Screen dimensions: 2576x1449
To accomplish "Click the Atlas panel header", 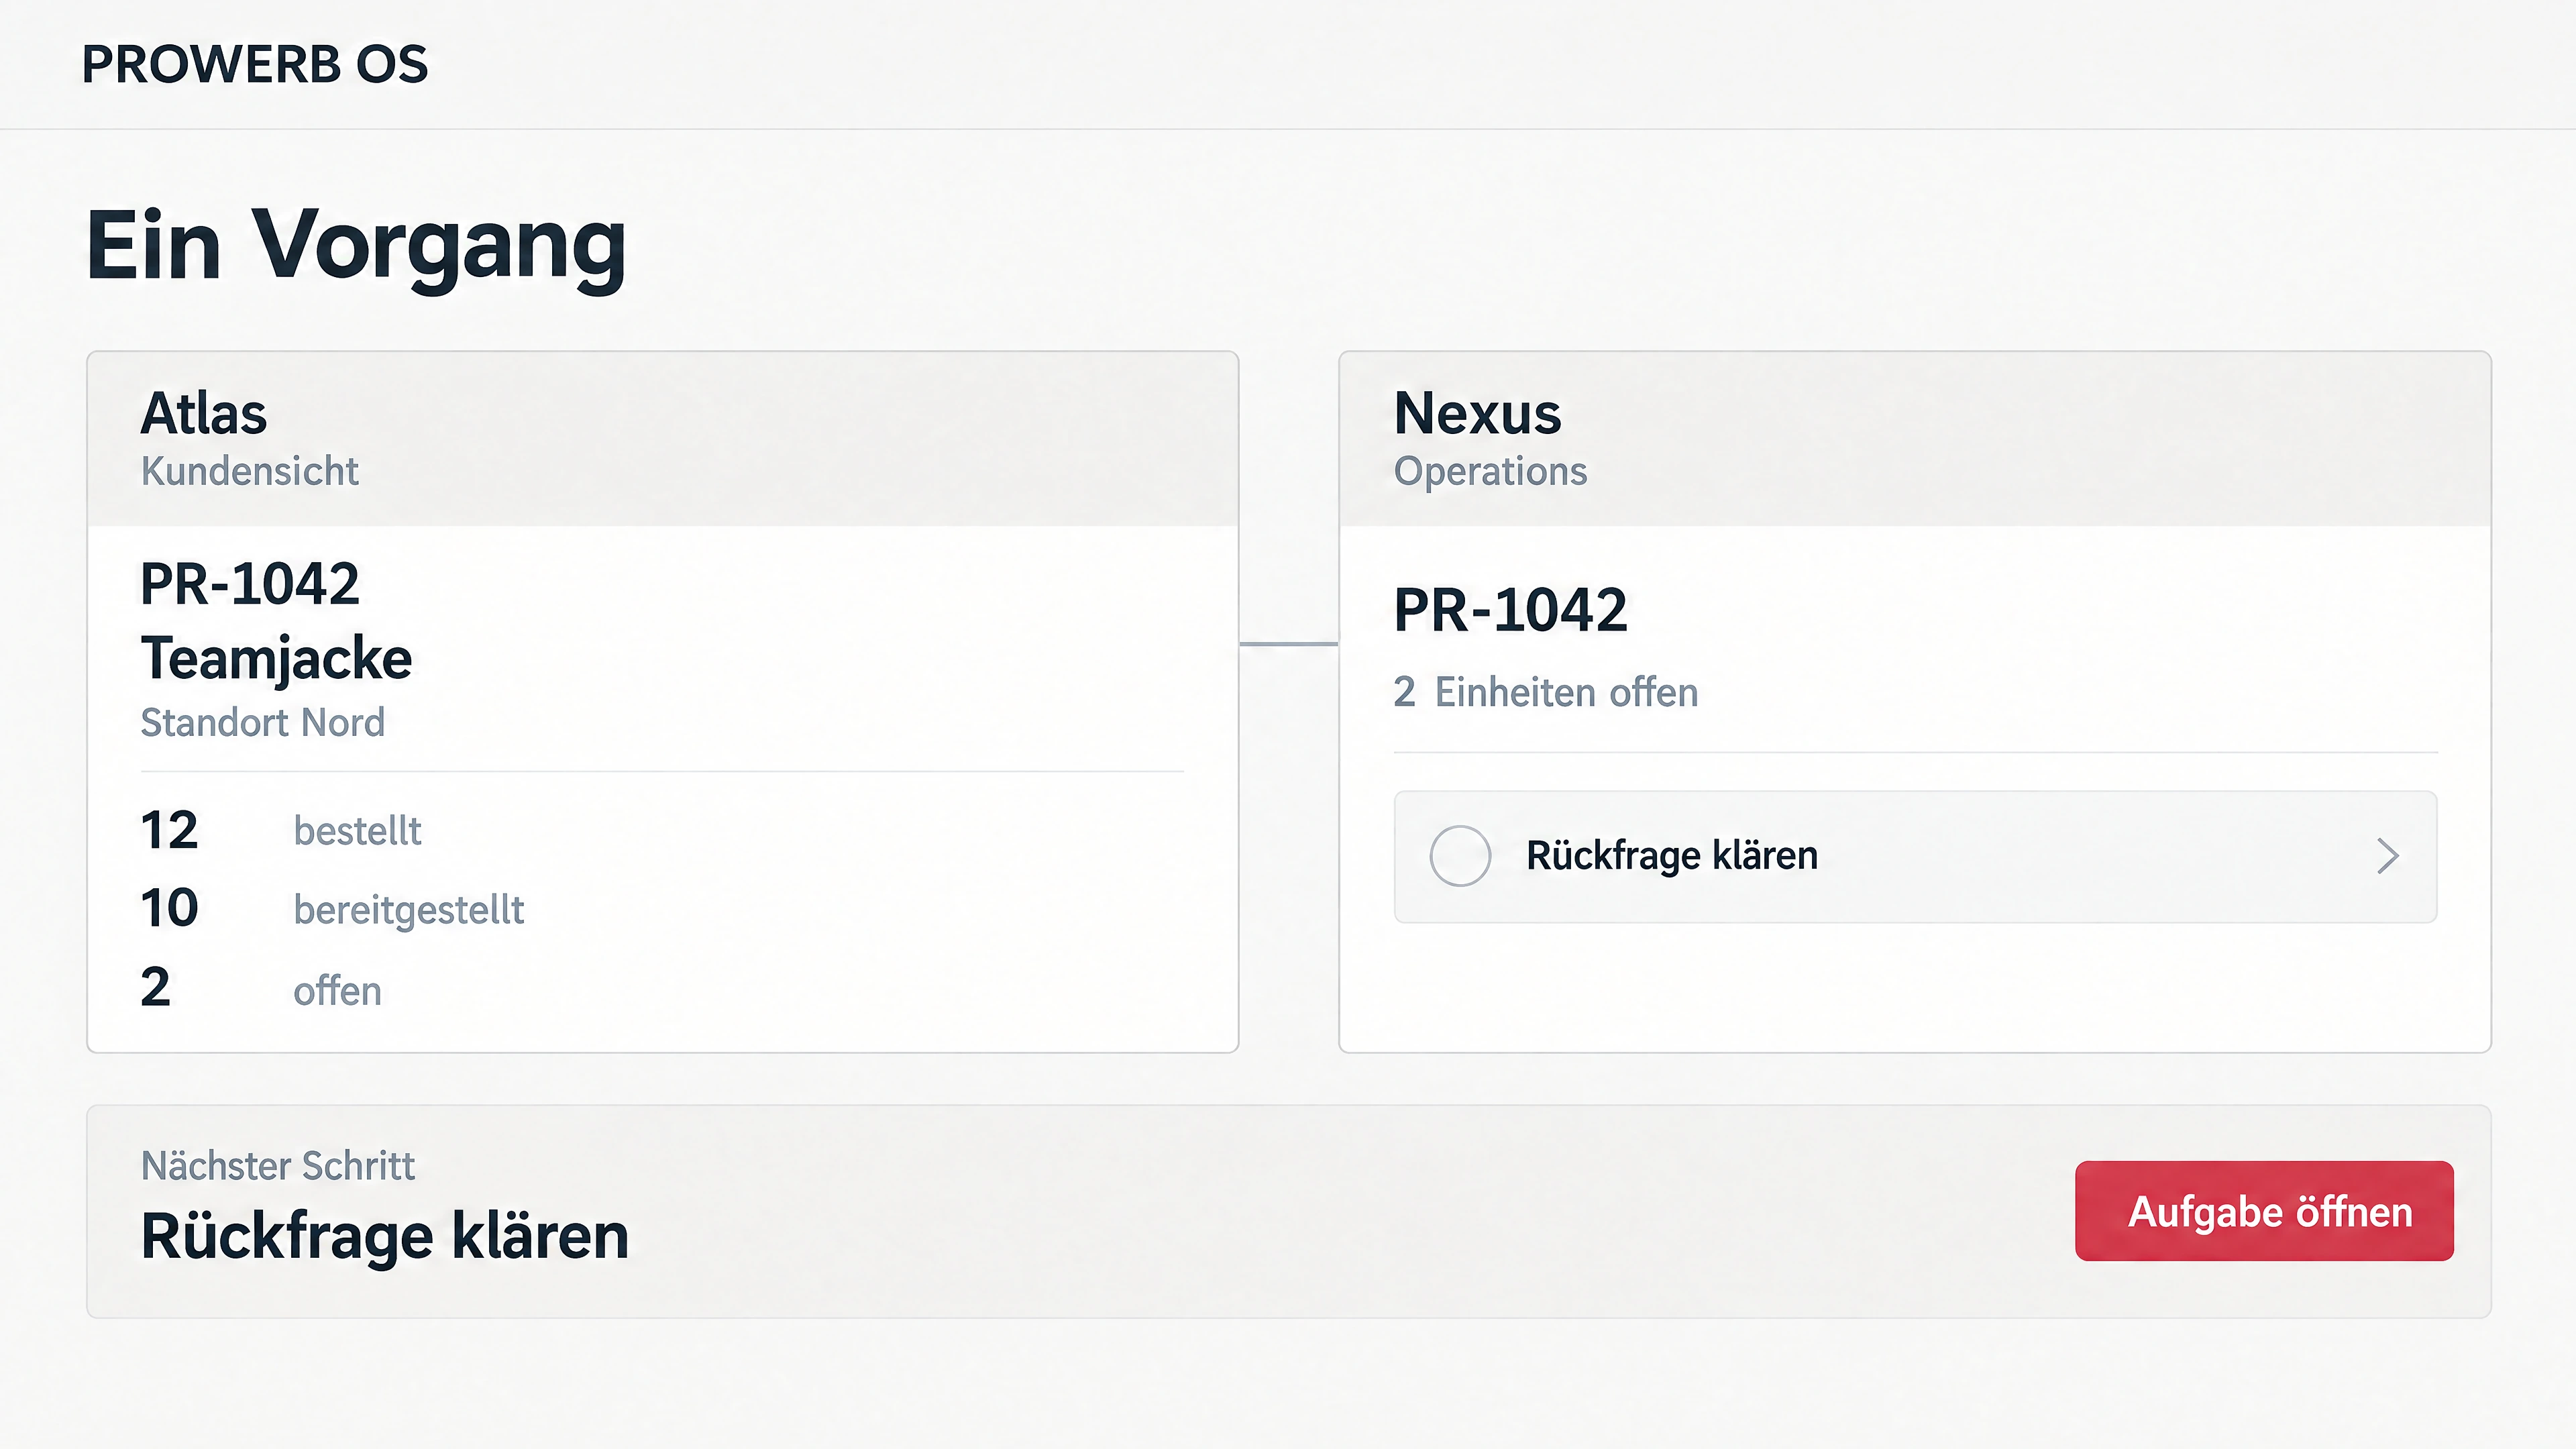I will click(x=663, y=439).
